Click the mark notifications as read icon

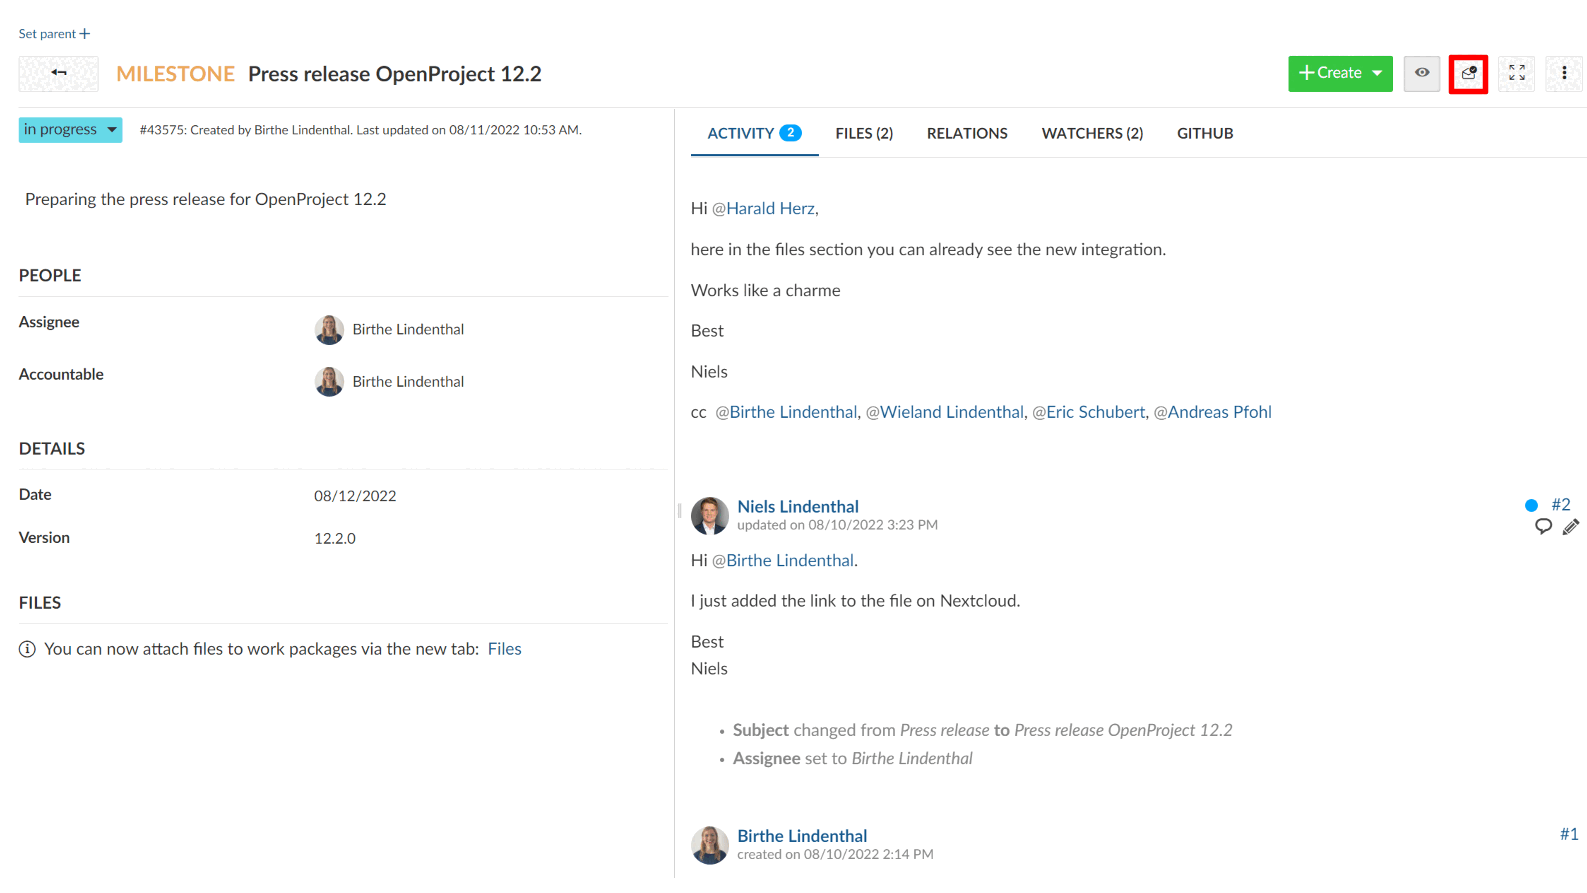[x=1468, y=74]
